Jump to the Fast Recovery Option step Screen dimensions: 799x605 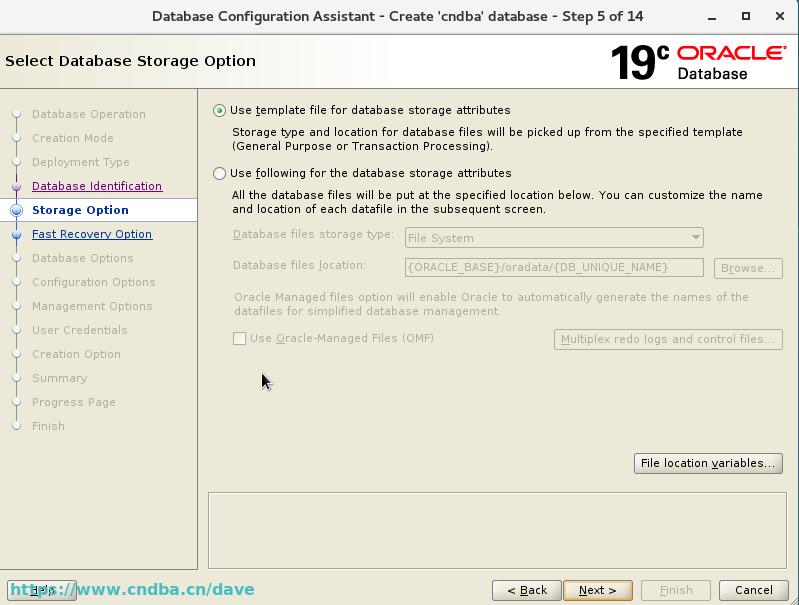(x=92, y=234)
